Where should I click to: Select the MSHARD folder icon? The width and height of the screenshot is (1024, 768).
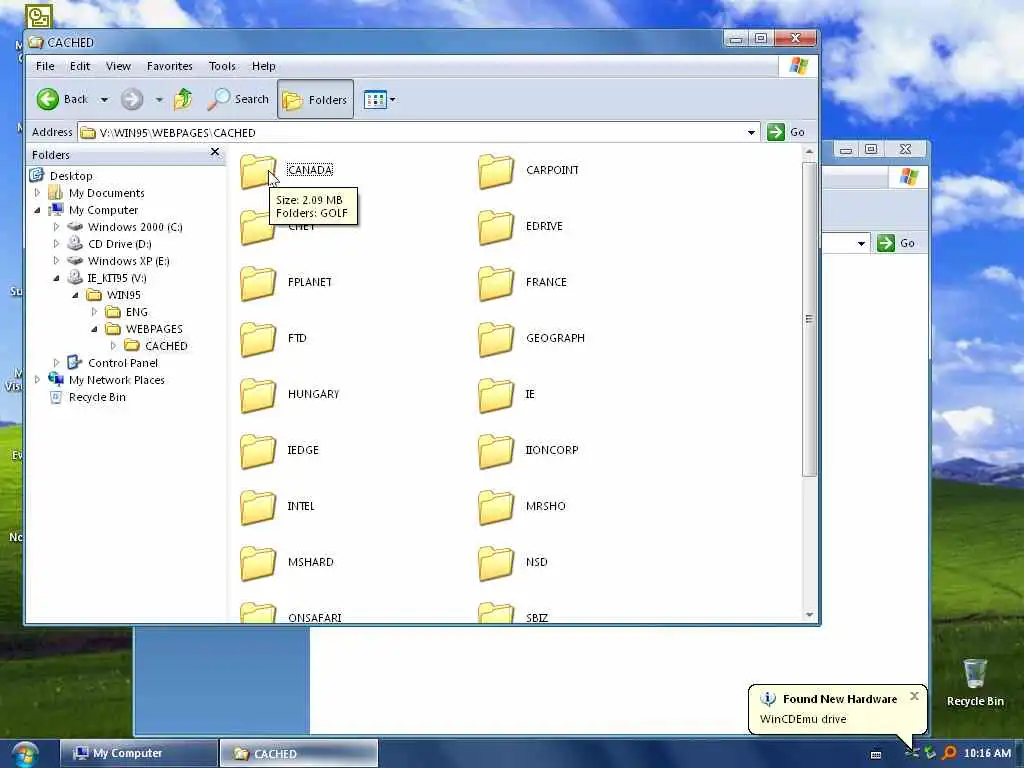click(x=258, y=563)
